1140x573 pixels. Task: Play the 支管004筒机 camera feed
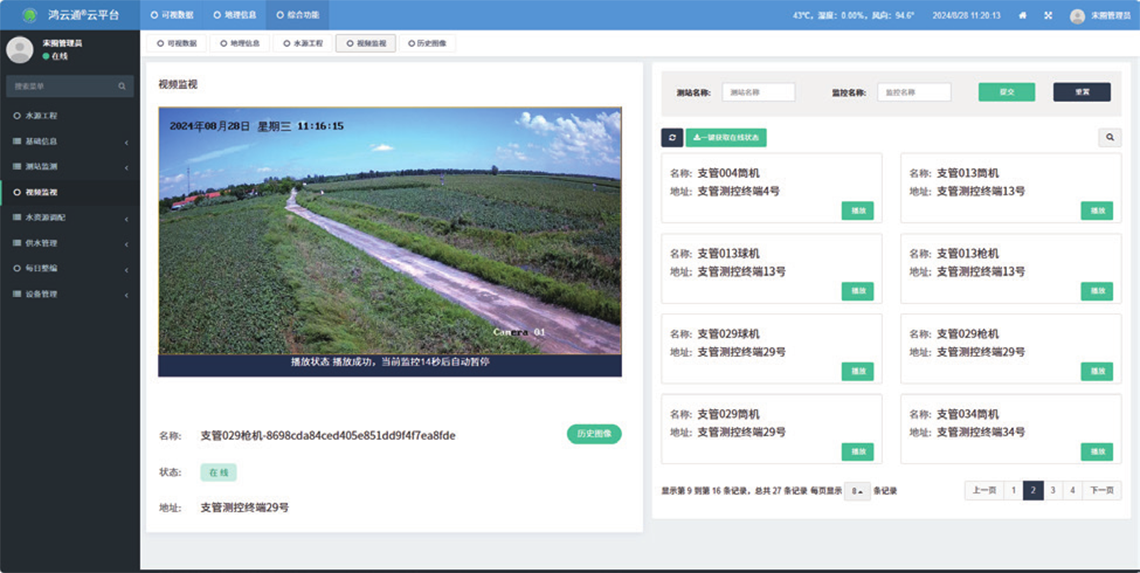pos(857,211)
